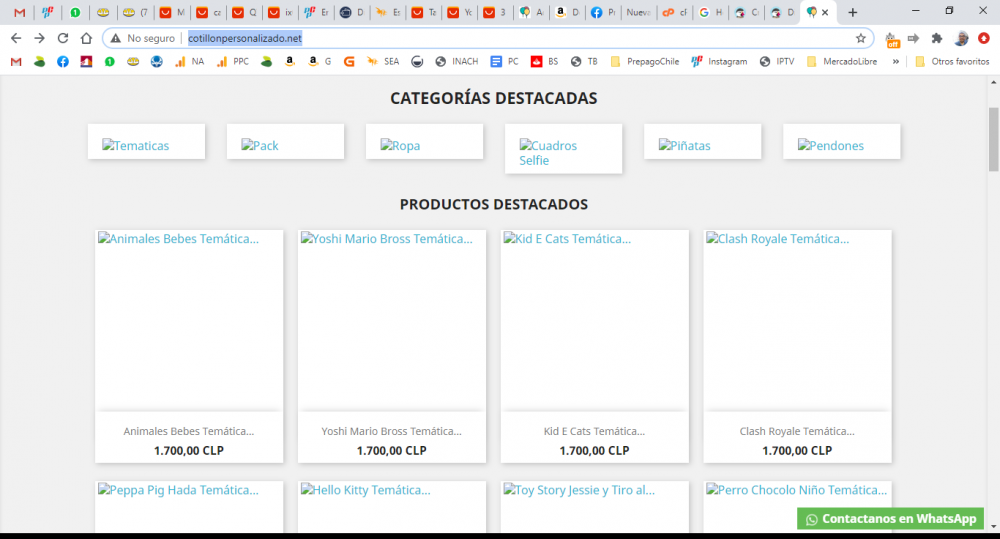Show hidden bookmarks with the » chevron
The width and height of the screenshot is (1000, 539).
(x=896, y=62)
